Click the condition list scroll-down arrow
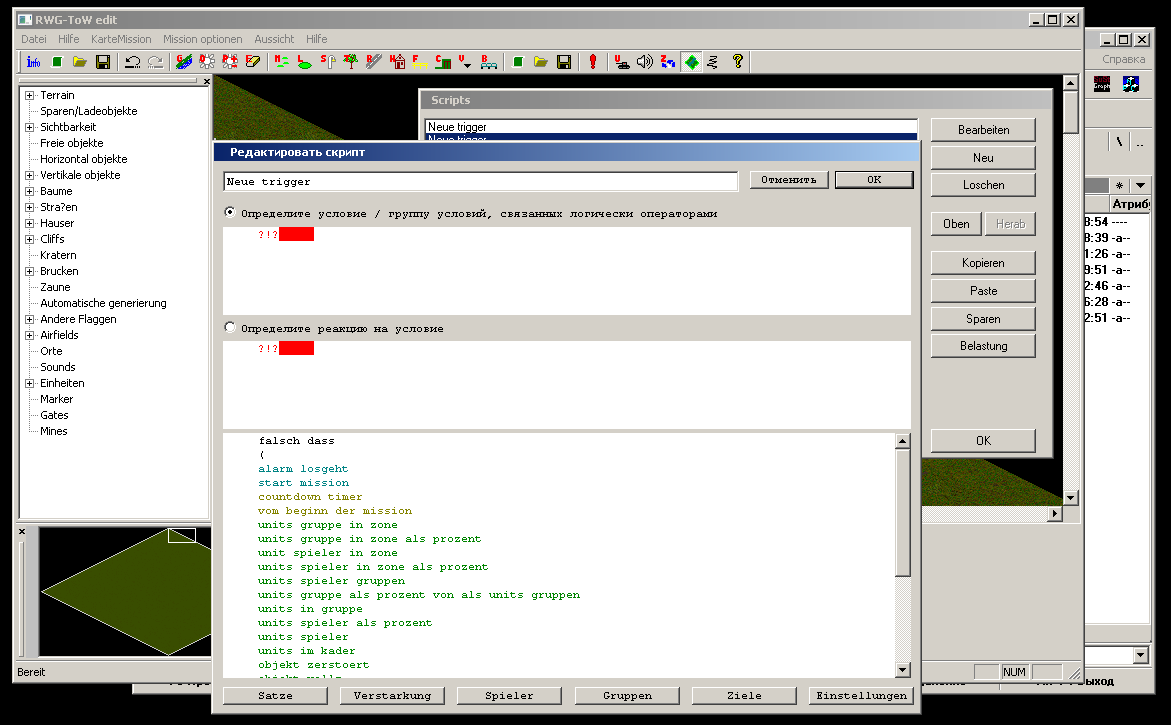 [903, 670]
